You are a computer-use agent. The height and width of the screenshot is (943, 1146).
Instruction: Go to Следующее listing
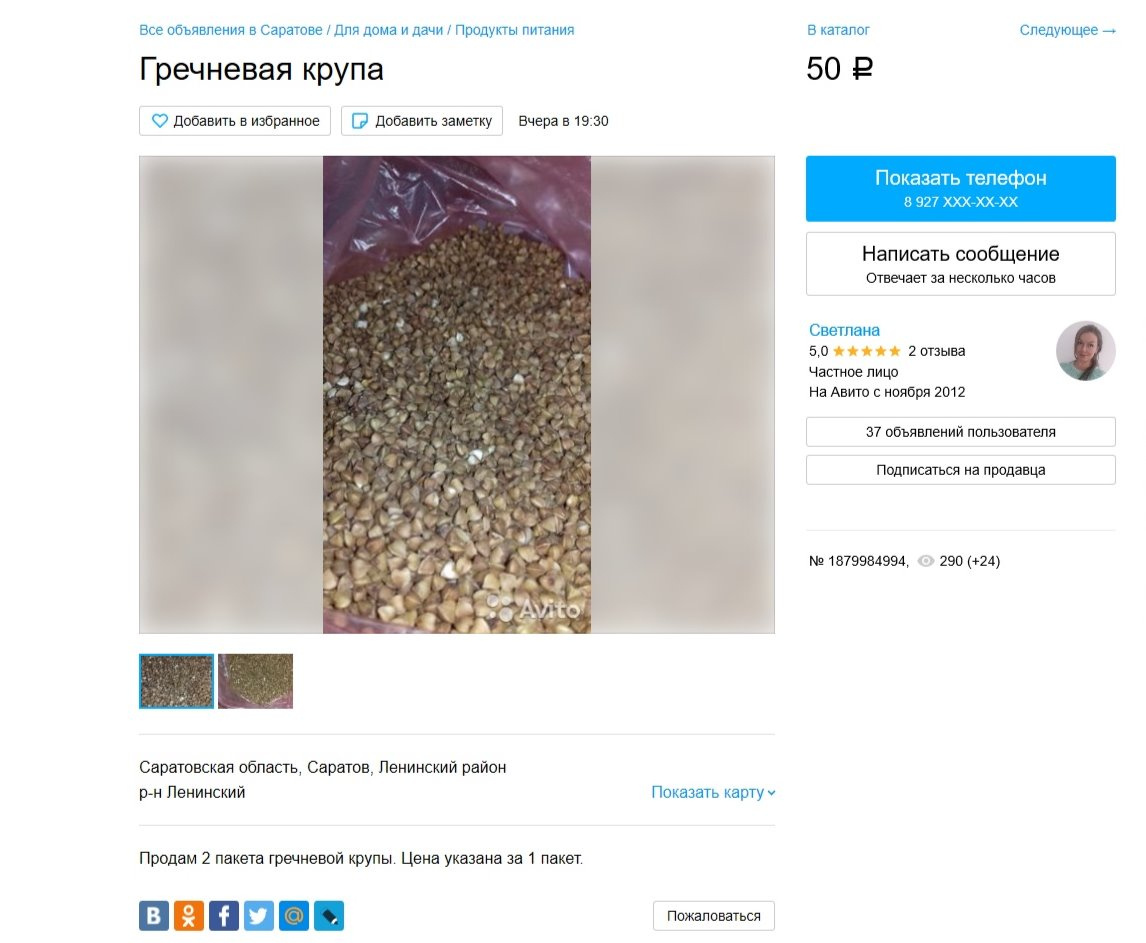[1067, 30]
